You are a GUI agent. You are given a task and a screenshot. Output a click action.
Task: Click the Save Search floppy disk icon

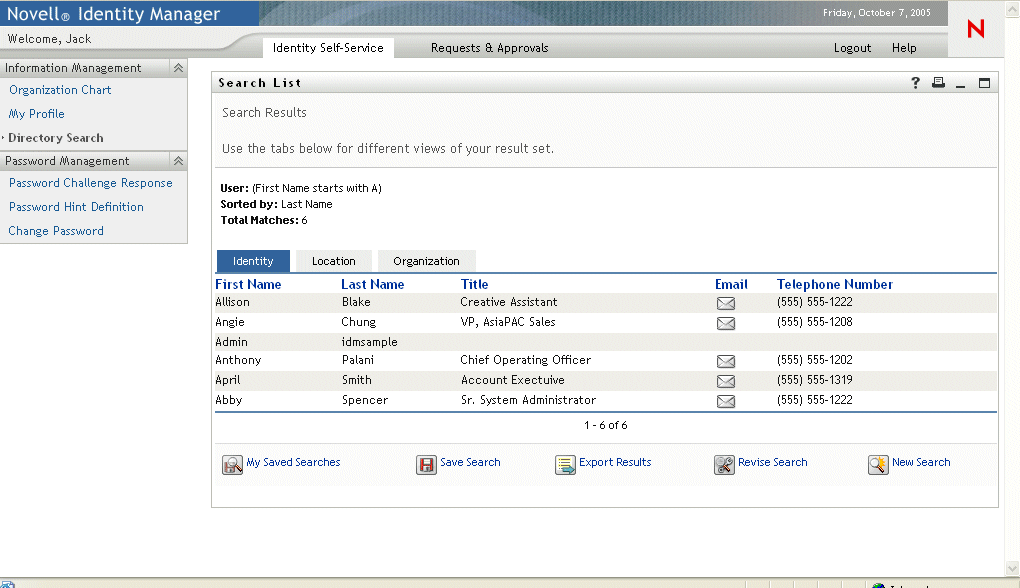(x=426, y=464)
